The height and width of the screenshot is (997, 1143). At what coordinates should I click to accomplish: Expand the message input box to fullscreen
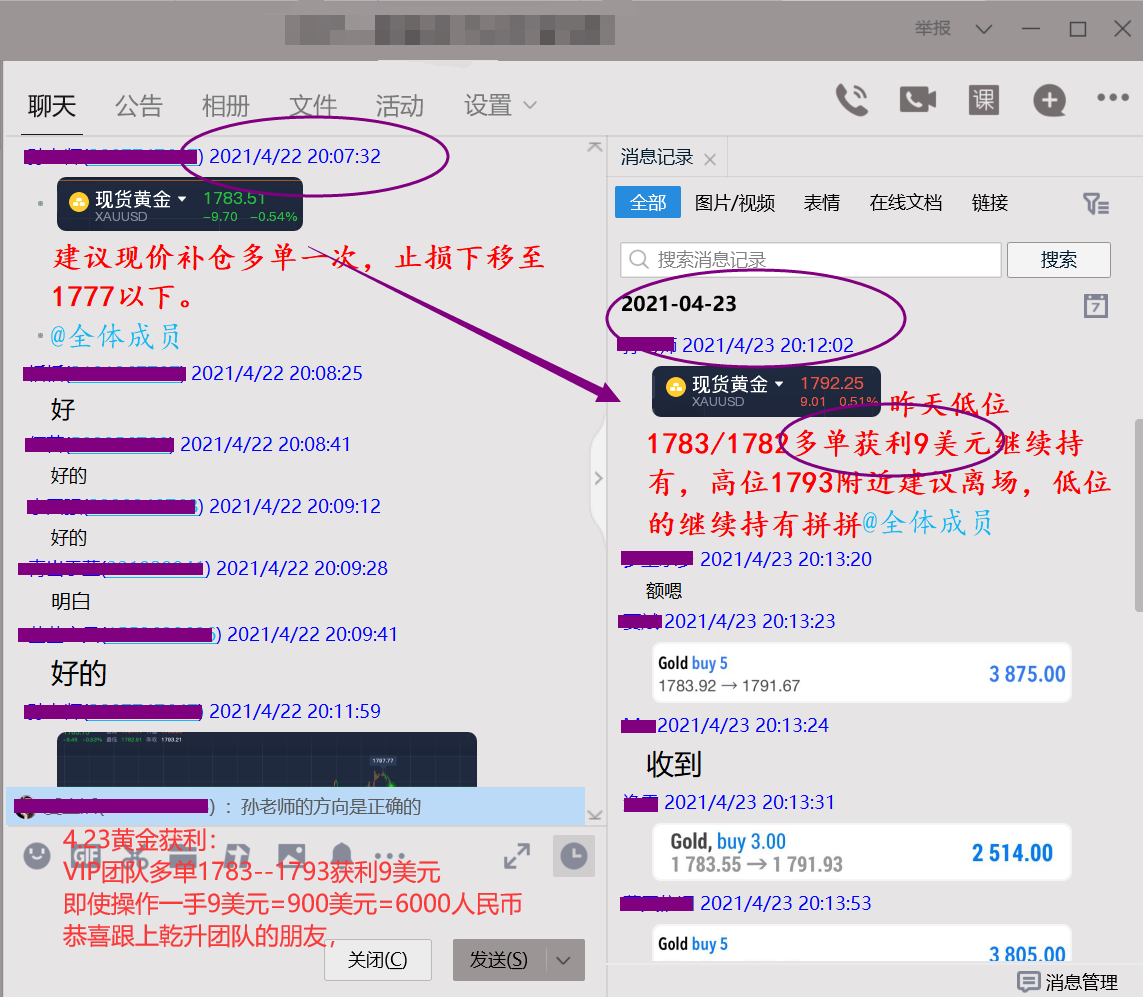tap(517, 856)
